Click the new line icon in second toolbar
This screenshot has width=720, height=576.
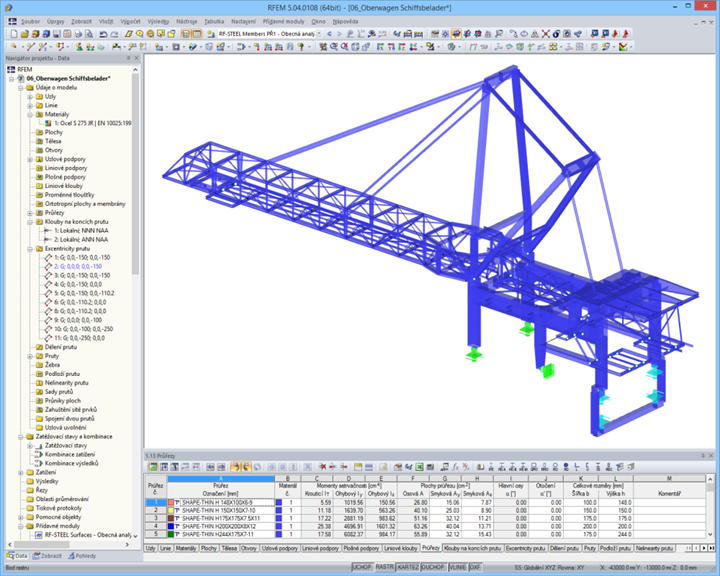tap(31, 46)
